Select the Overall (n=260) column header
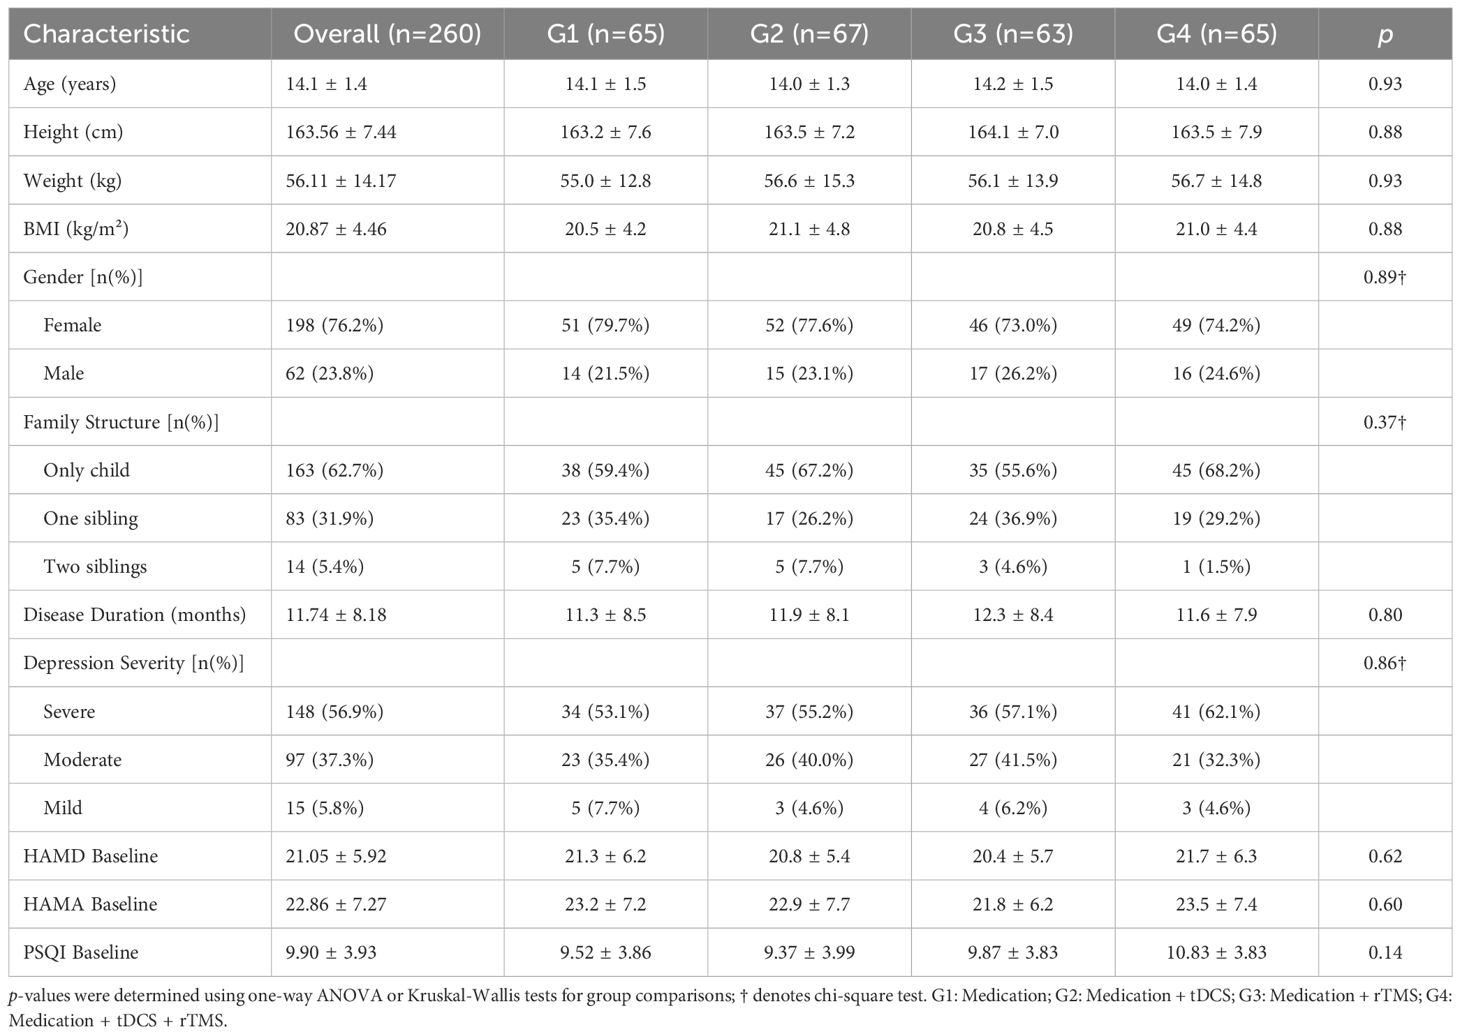This screenshot has width=1460, height=1034. point(387,34)
